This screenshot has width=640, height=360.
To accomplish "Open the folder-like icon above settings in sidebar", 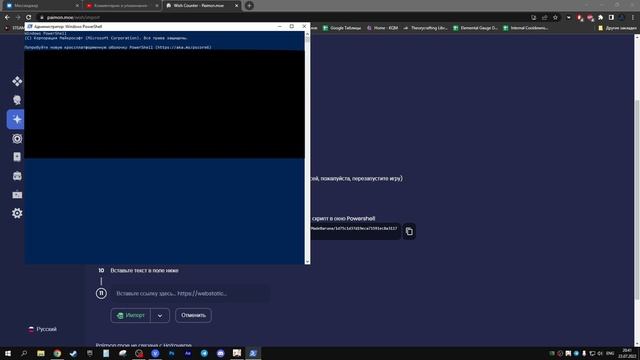I will (17, 195).
